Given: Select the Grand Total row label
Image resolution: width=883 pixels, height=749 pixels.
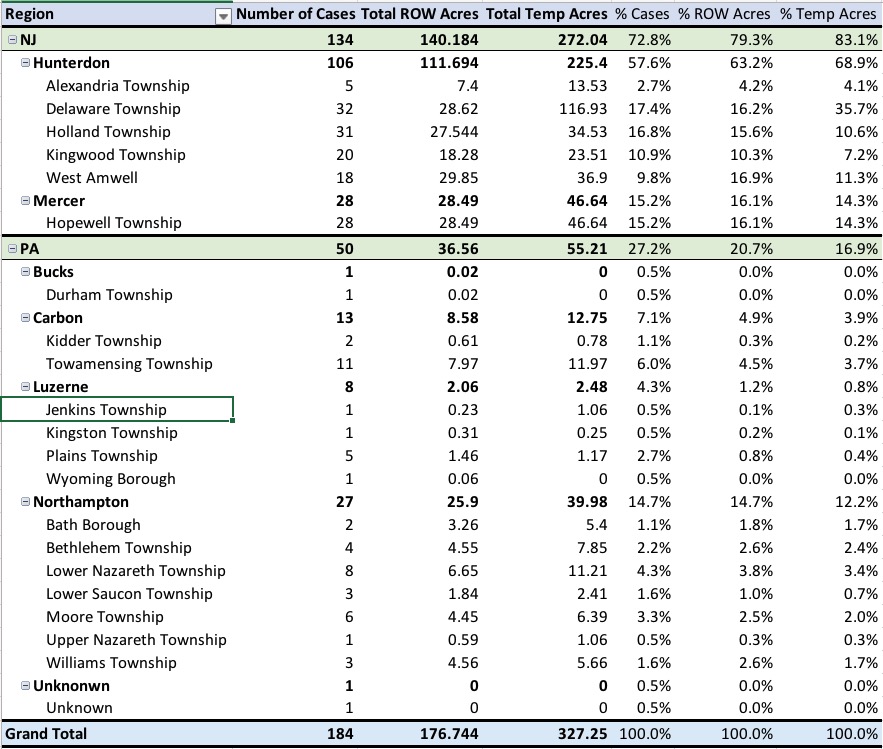Looking at the screenshot, I should click(47, 733).
